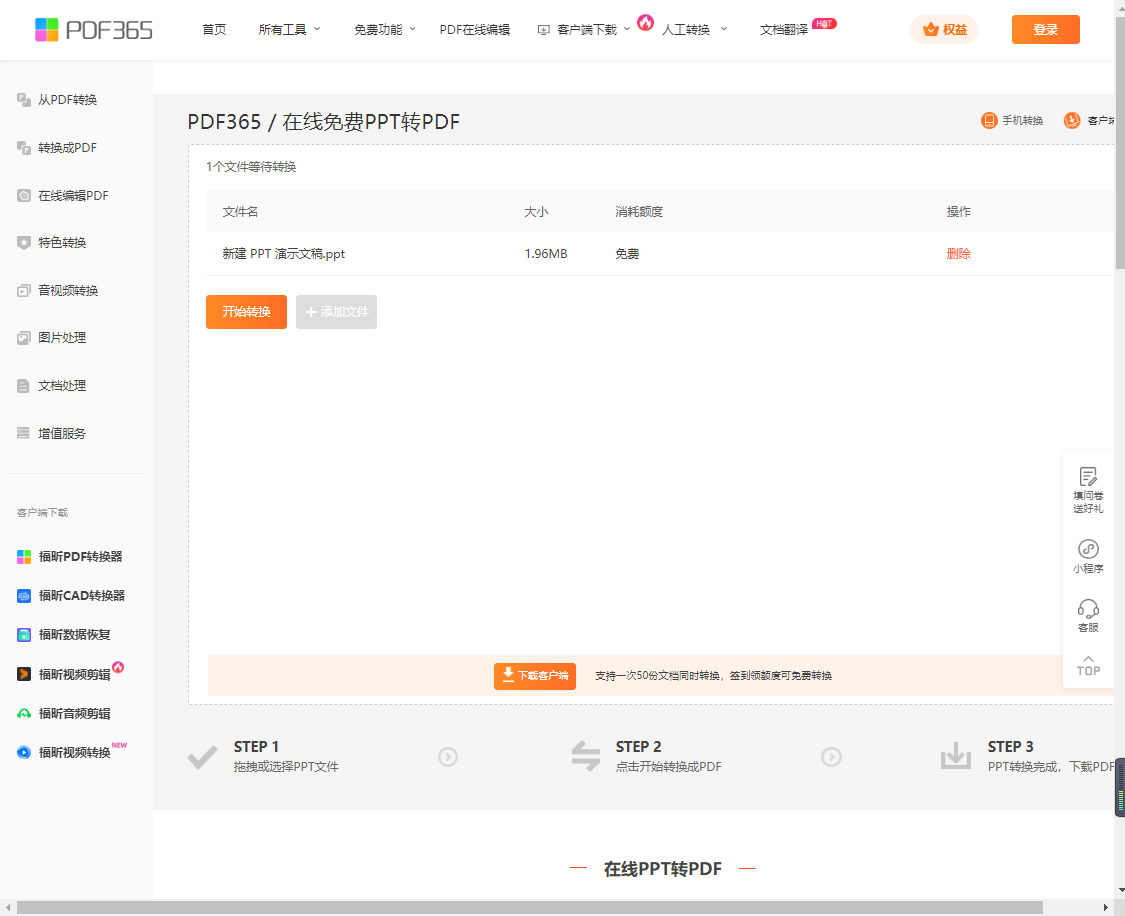Screen dimensions: 1125x916
Task: Click the flame icon beside 客户端下载
Action: click(x=646, y=22)
